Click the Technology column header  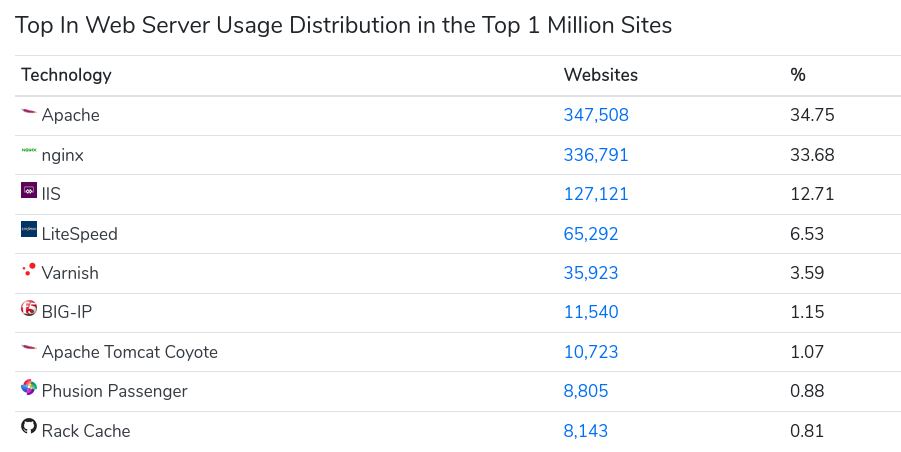(66, 75)
